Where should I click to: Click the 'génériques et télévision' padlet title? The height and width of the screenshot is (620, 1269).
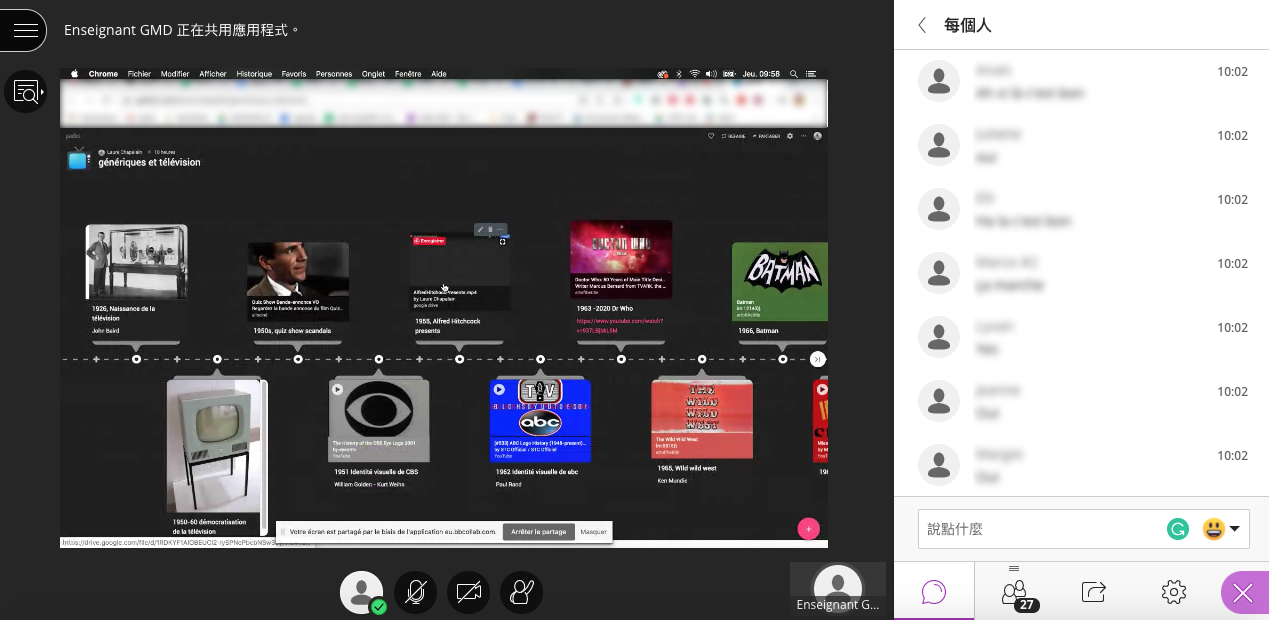coord(149,162)
